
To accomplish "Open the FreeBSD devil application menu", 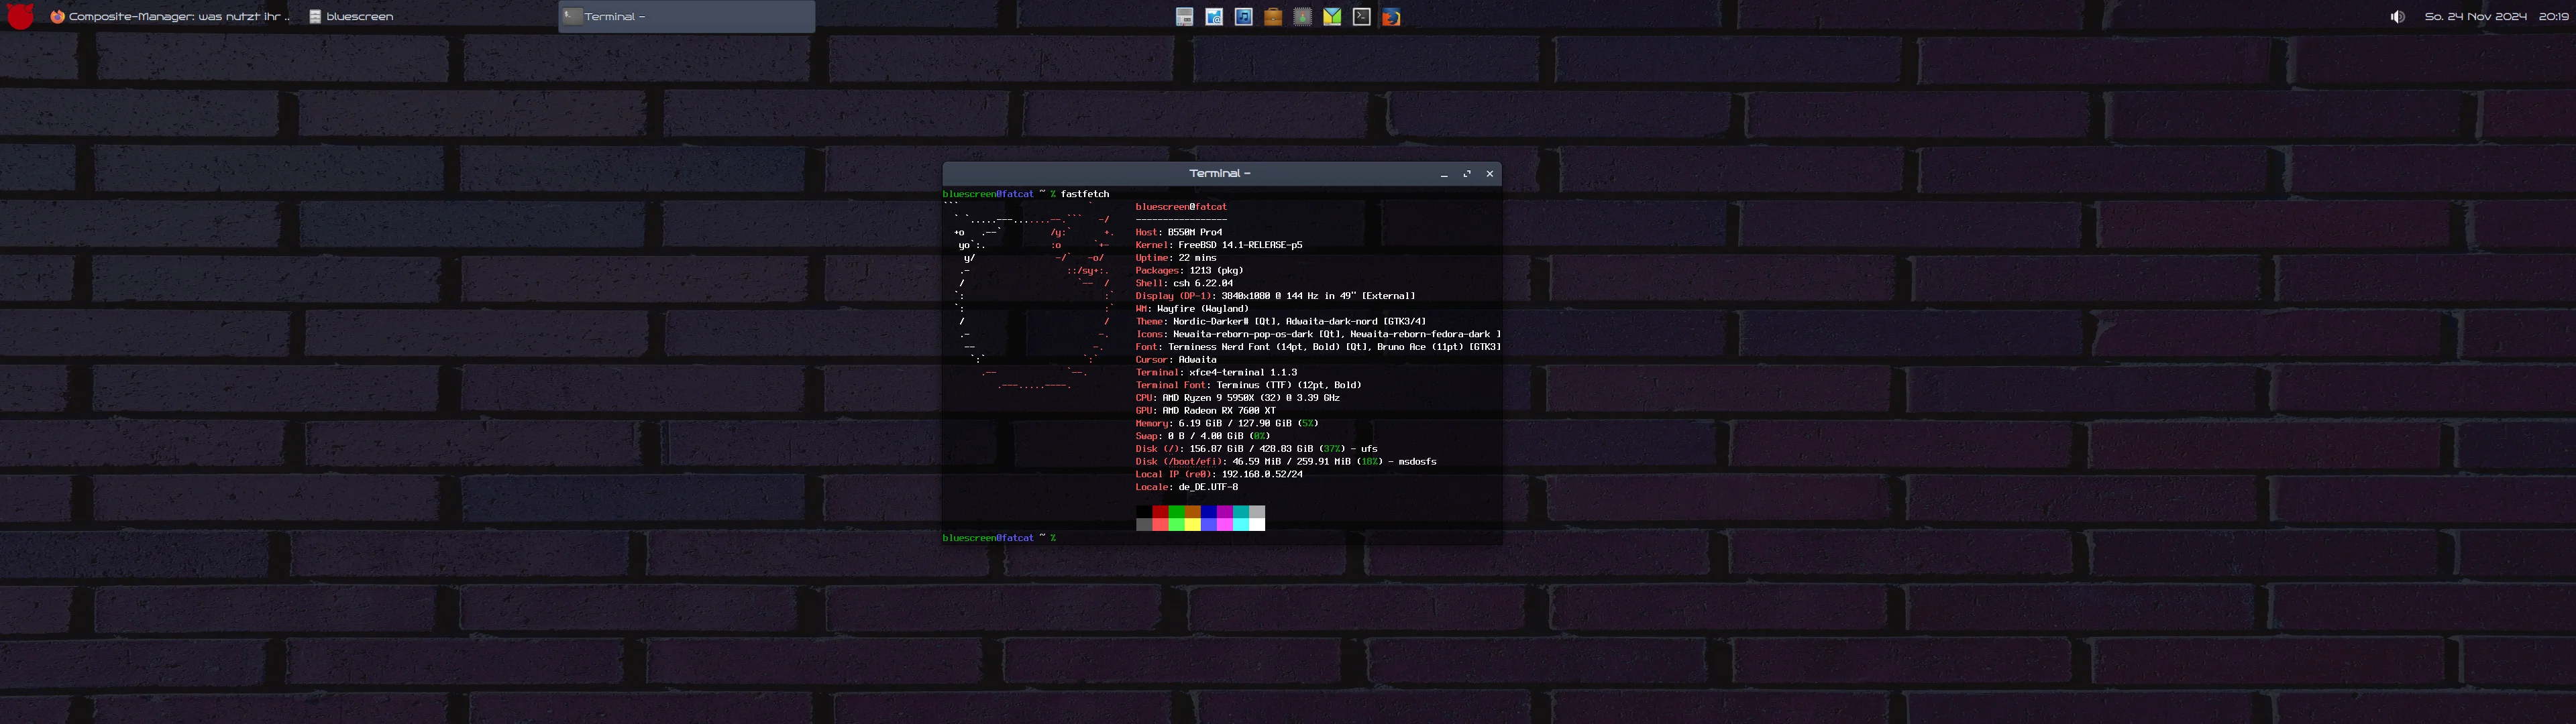I will click(19, 16).
